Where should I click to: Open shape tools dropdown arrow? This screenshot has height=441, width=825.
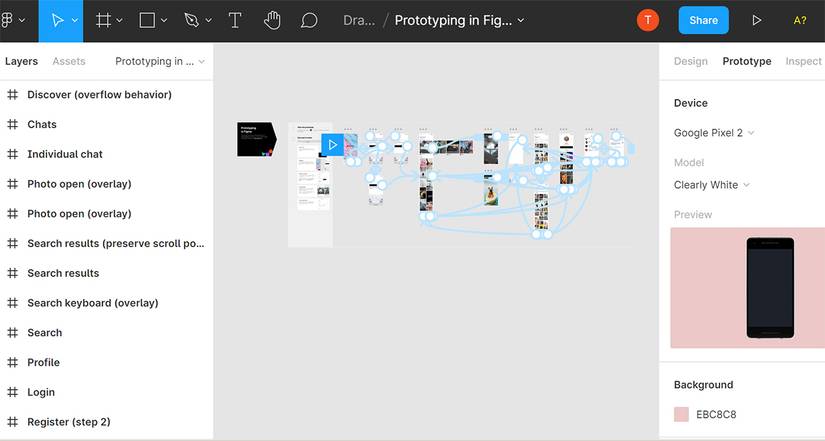(164, 21)
